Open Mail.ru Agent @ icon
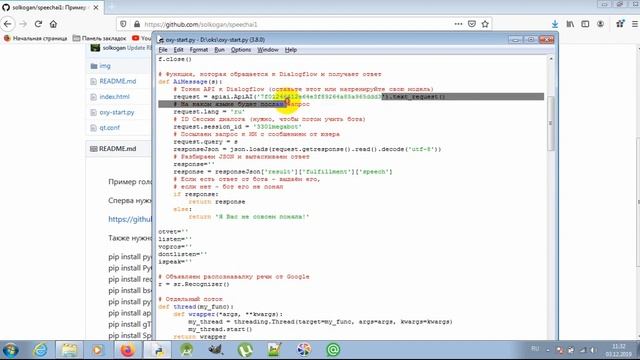This screenshot has width=640, height=360. (333, 350)
